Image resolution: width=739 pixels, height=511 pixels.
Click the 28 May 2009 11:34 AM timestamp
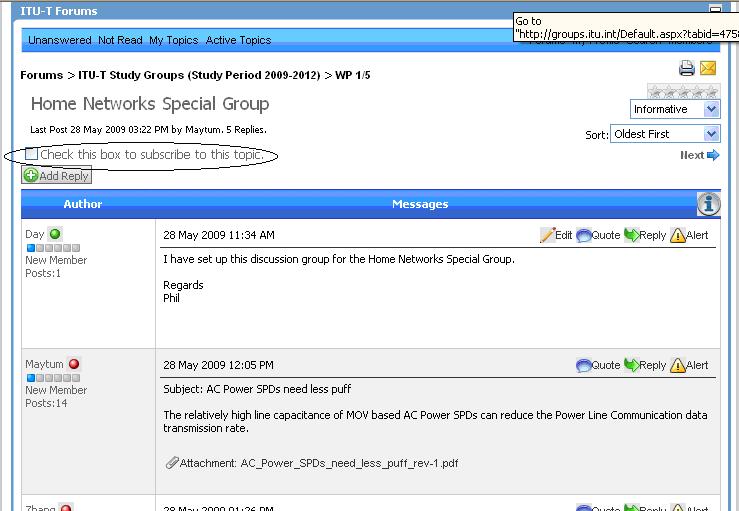pyautogui.click(x=219, y=235)
